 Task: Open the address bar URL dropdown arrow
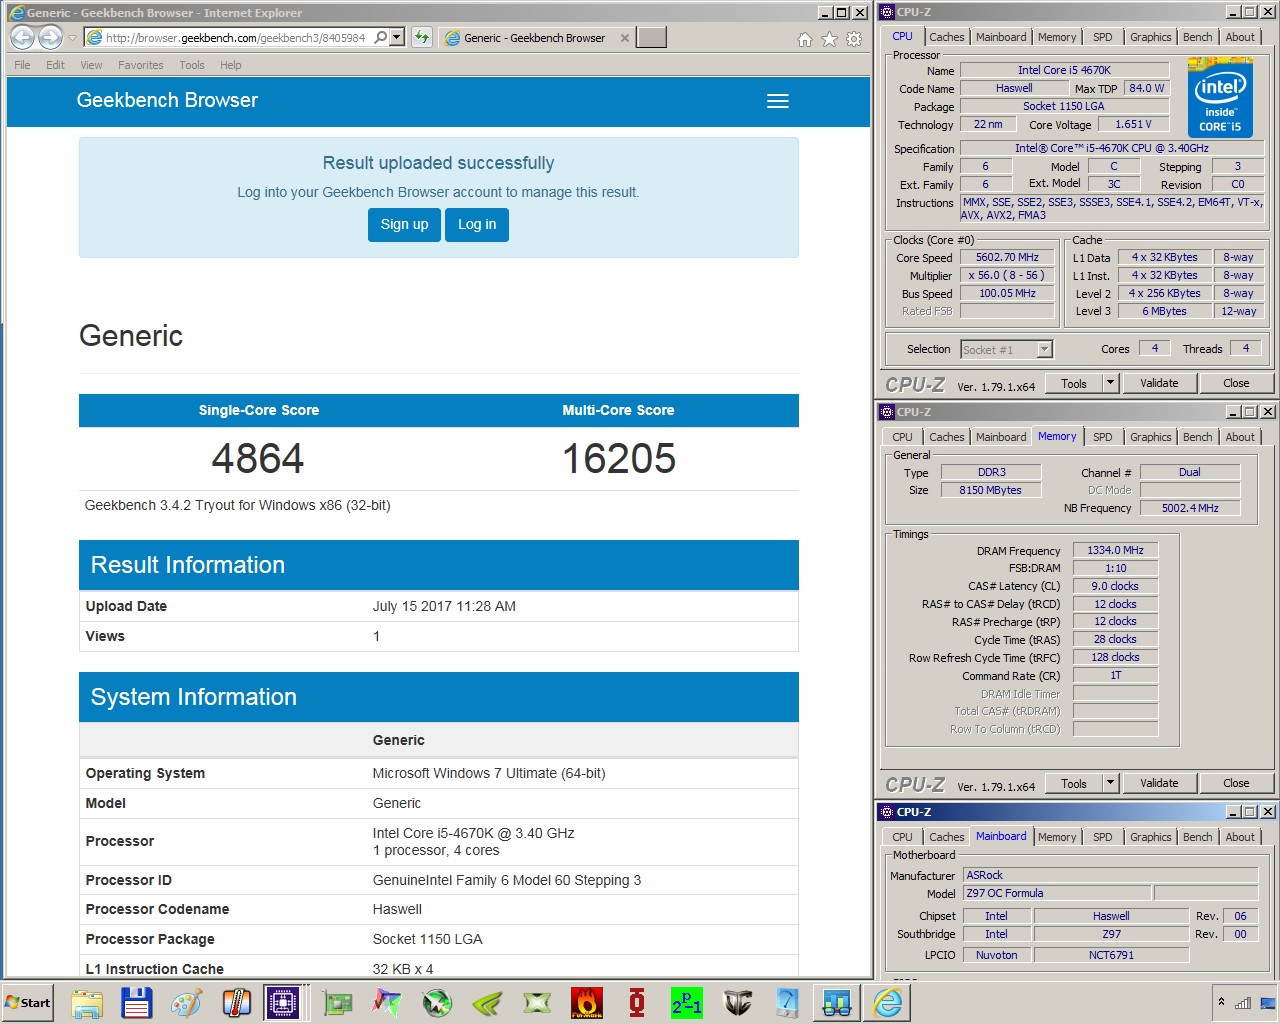pyautogui.click(x=398, y=38)
